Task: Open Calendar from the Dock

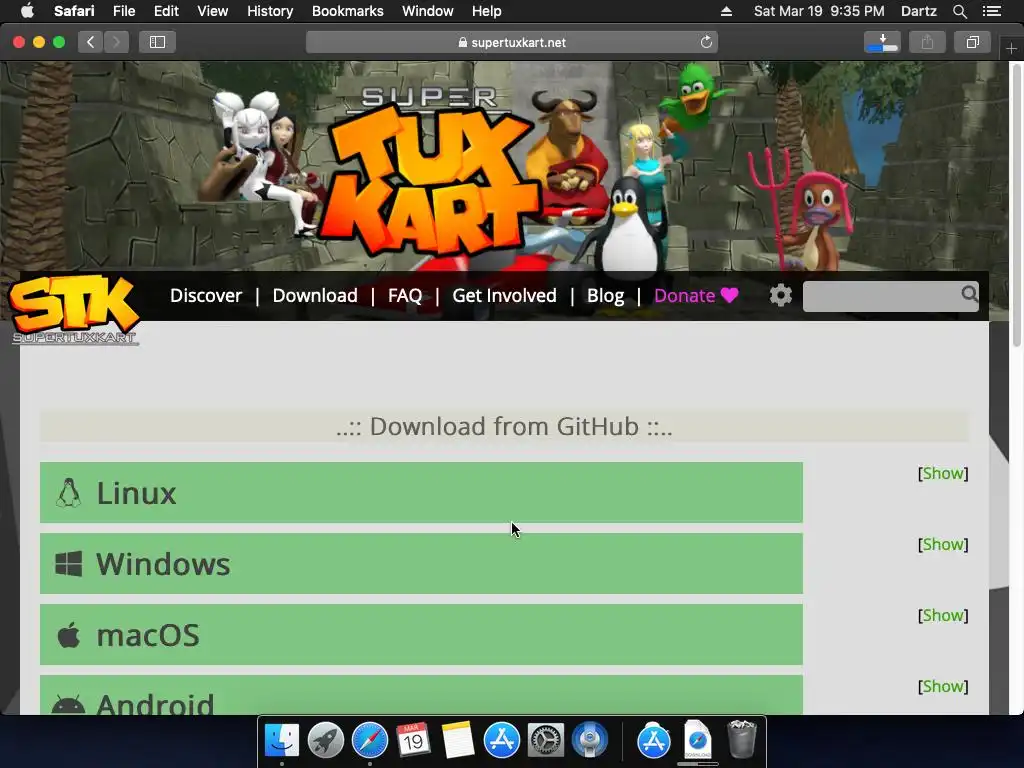Action: tap(413, 740)
